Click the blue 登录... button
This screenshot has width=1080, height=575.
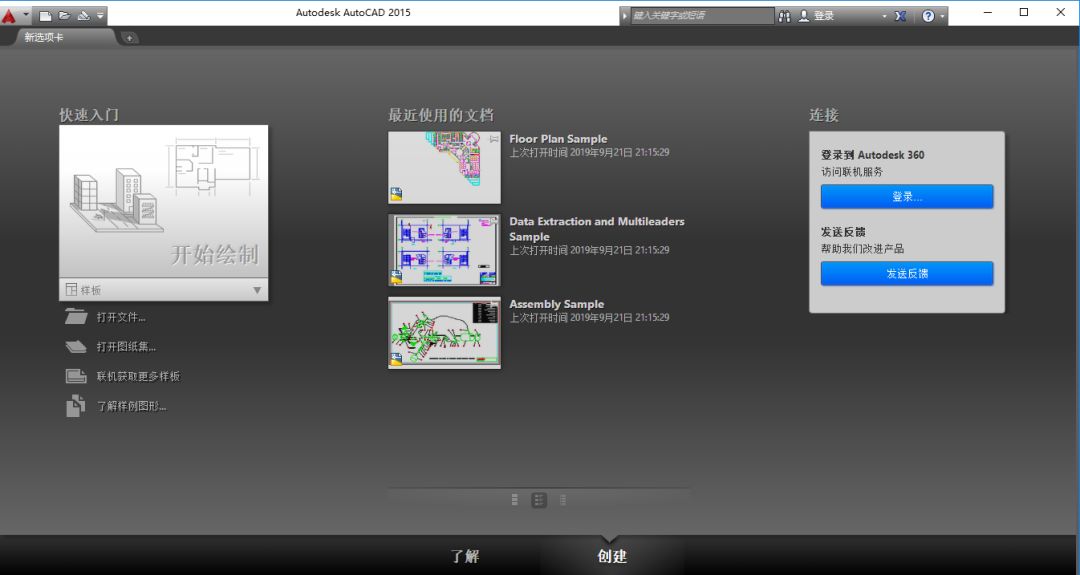(906, 196)
